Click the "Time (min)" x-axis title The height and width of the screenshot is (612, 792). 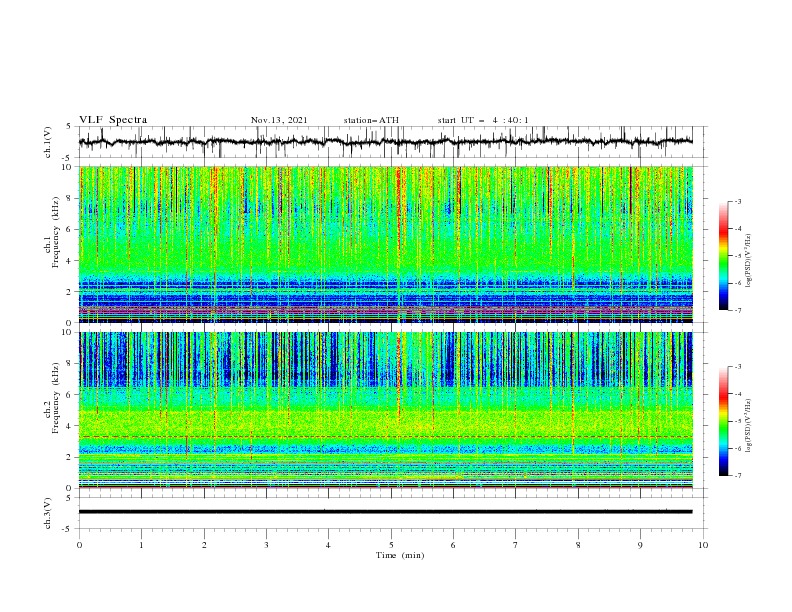click(x=400, y=555)
